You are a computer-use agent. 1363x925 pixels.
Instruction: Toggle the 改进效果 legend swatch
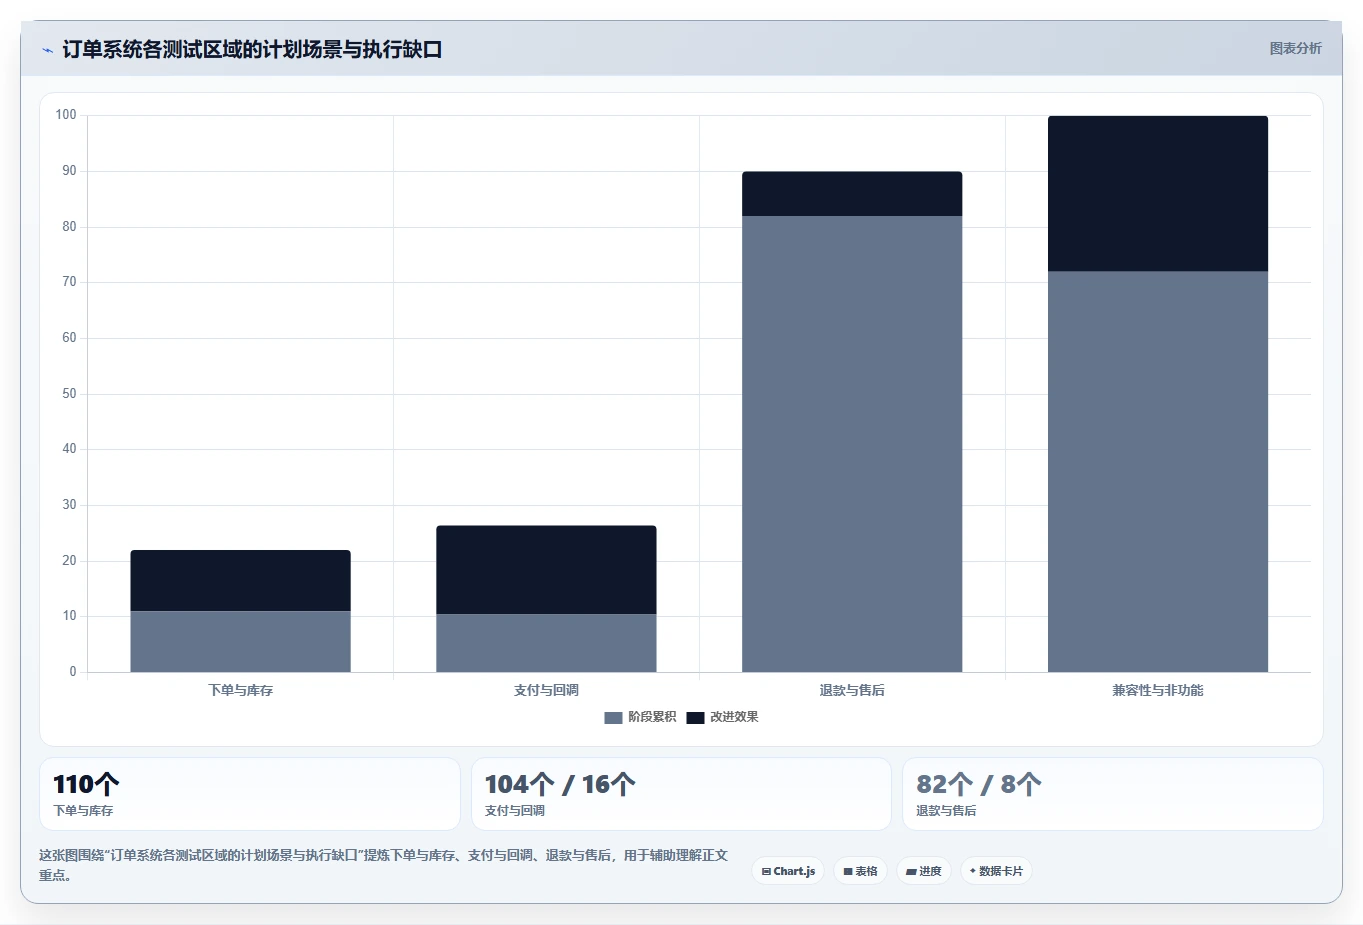(695, 717)
